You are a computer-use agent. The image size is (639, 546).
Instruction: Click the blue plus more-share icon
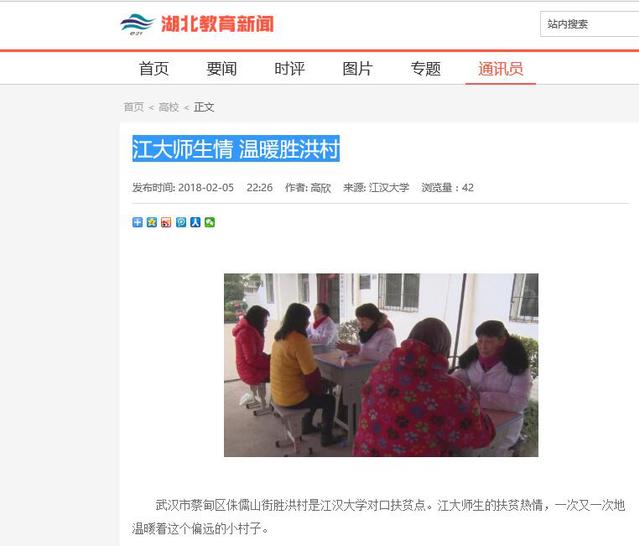click(x=137, y=222)
